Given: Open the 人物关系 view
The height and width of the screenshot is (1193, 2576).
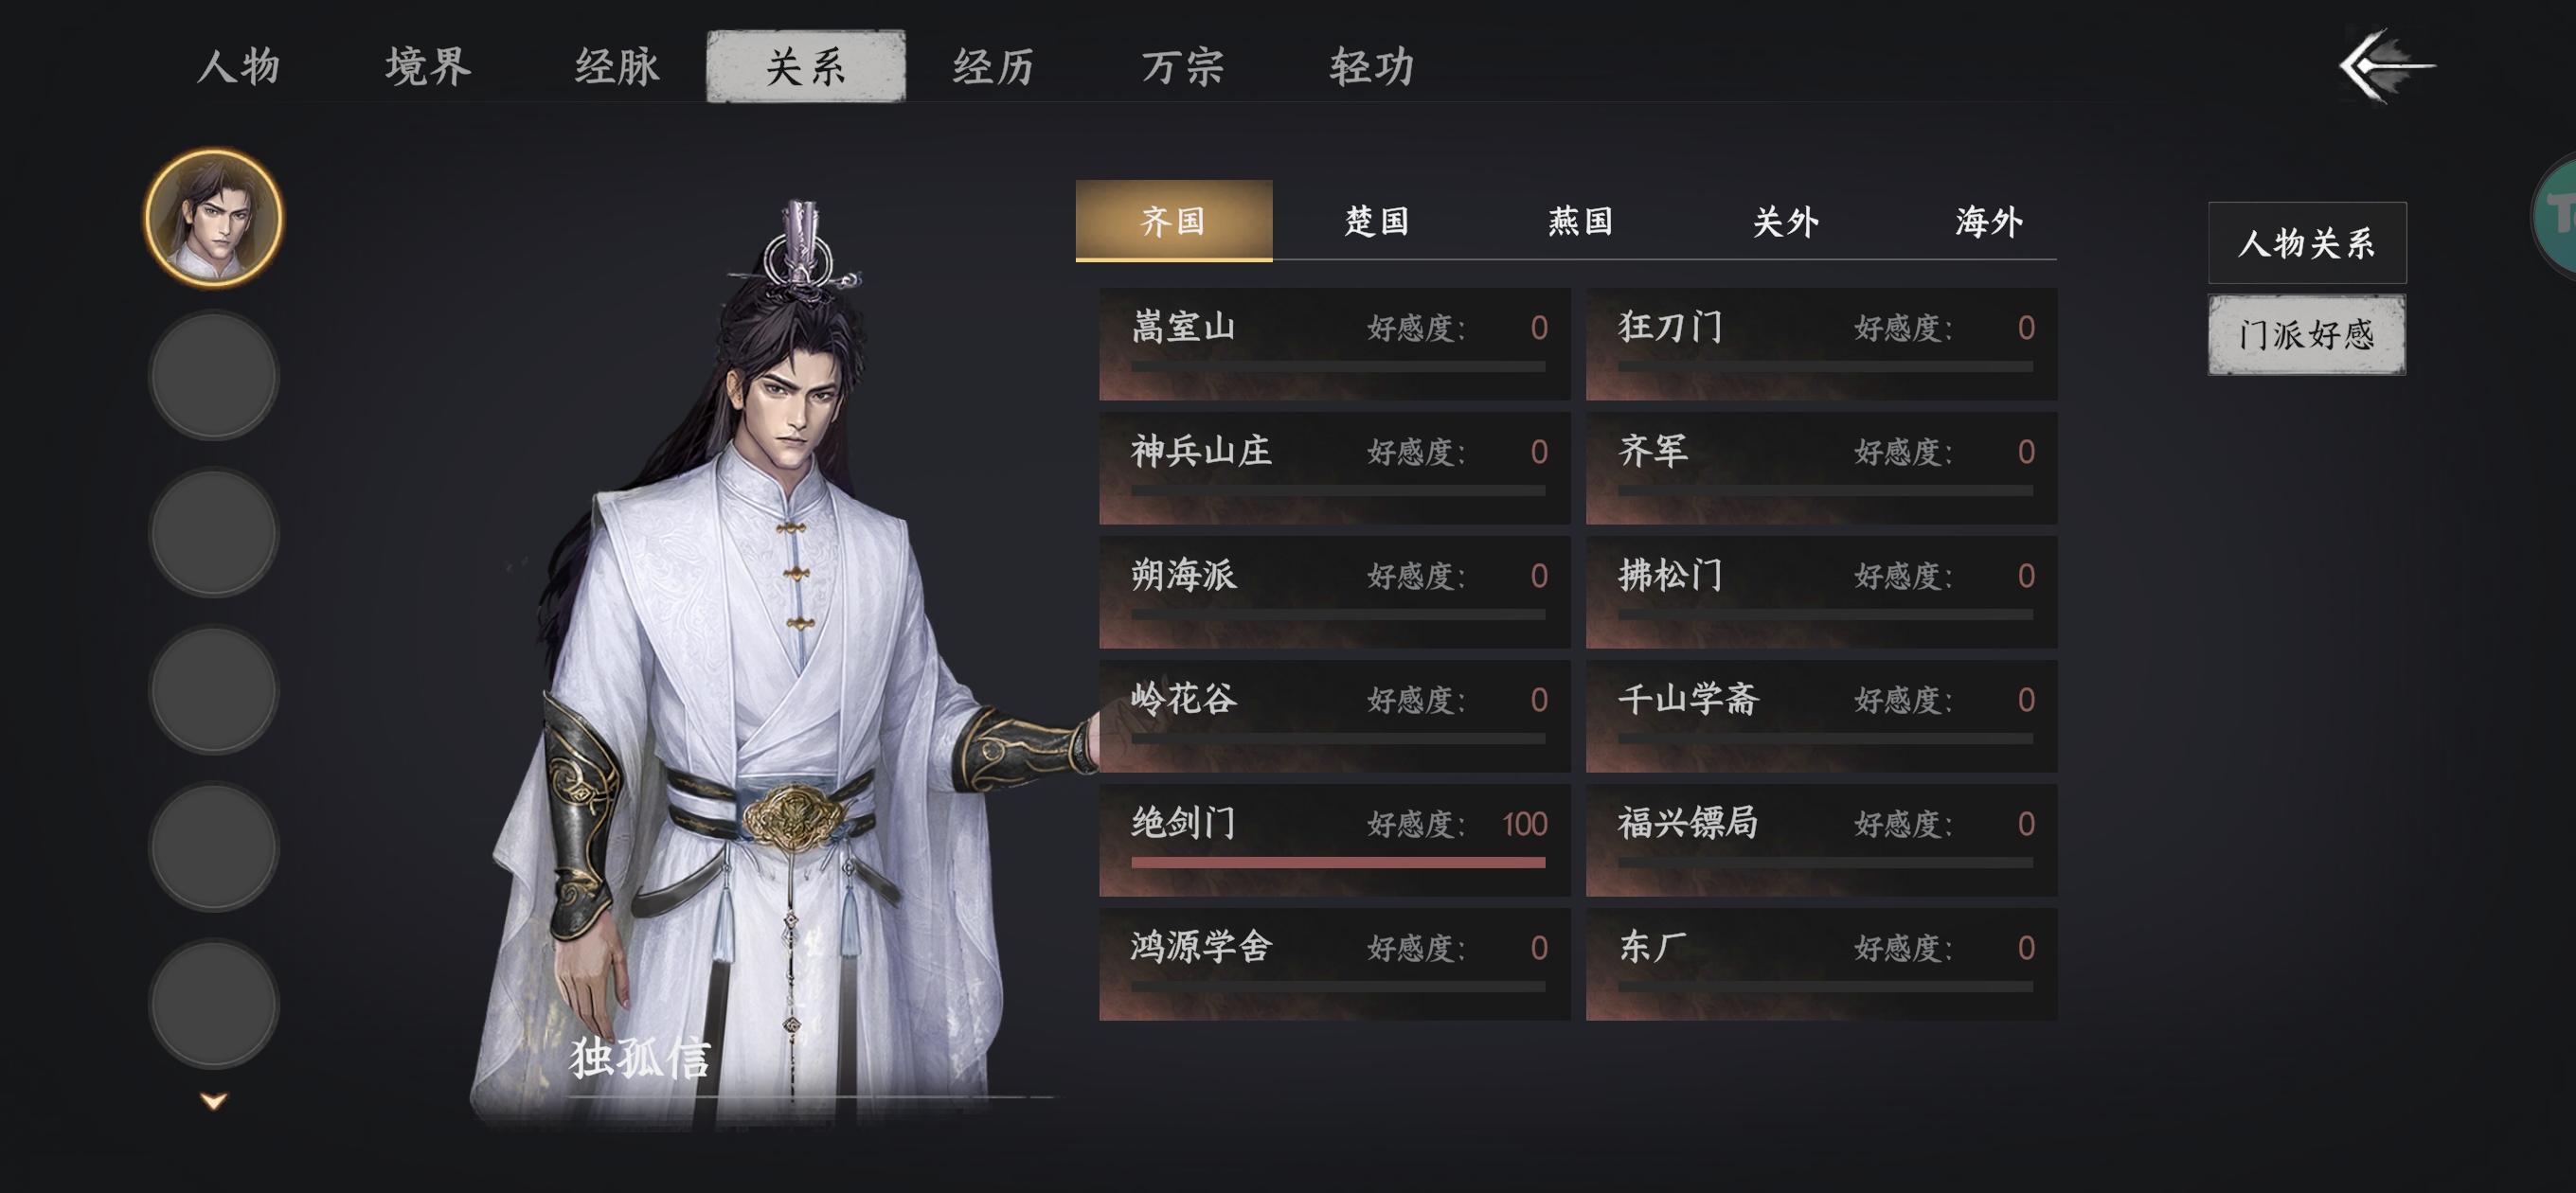Looking at the screenshot, I should [x=2307, y=243].
